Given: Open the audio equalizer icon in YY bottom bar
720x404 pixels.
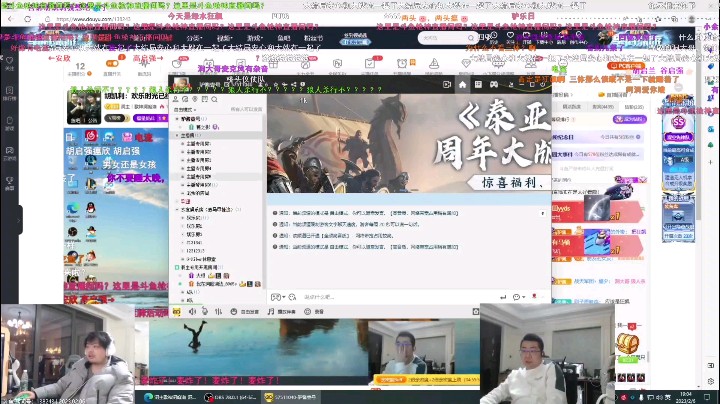Looking at the screenshot, I should click(x=218, y=311).
